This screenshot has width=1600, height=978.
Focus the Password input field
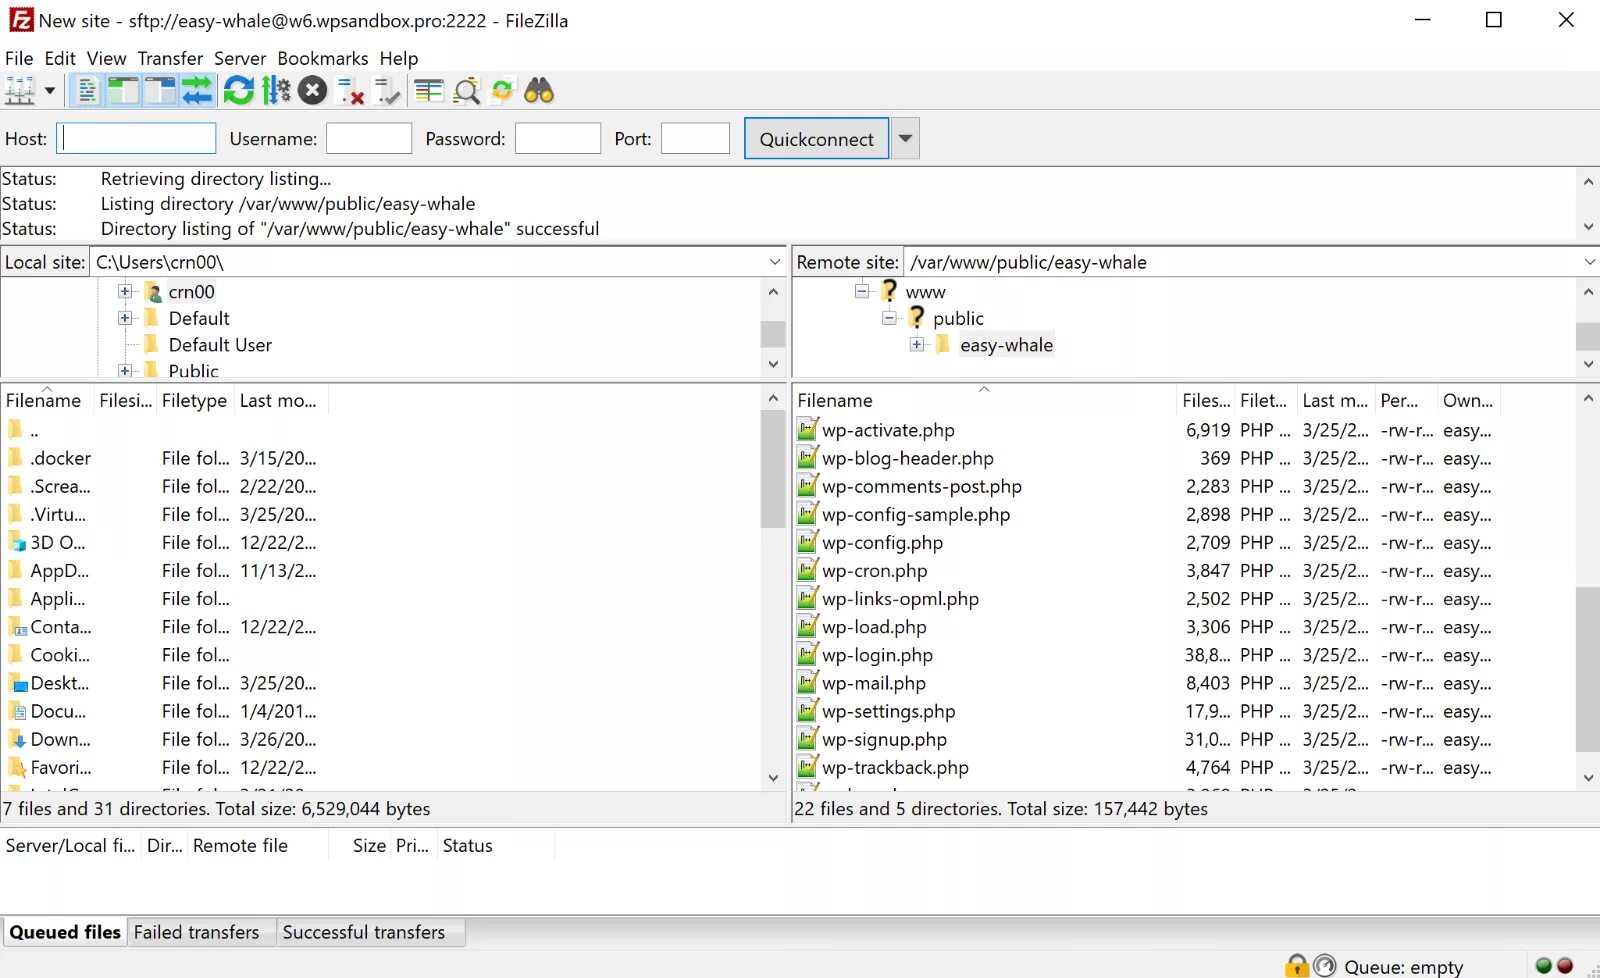(x=558, y=138)
